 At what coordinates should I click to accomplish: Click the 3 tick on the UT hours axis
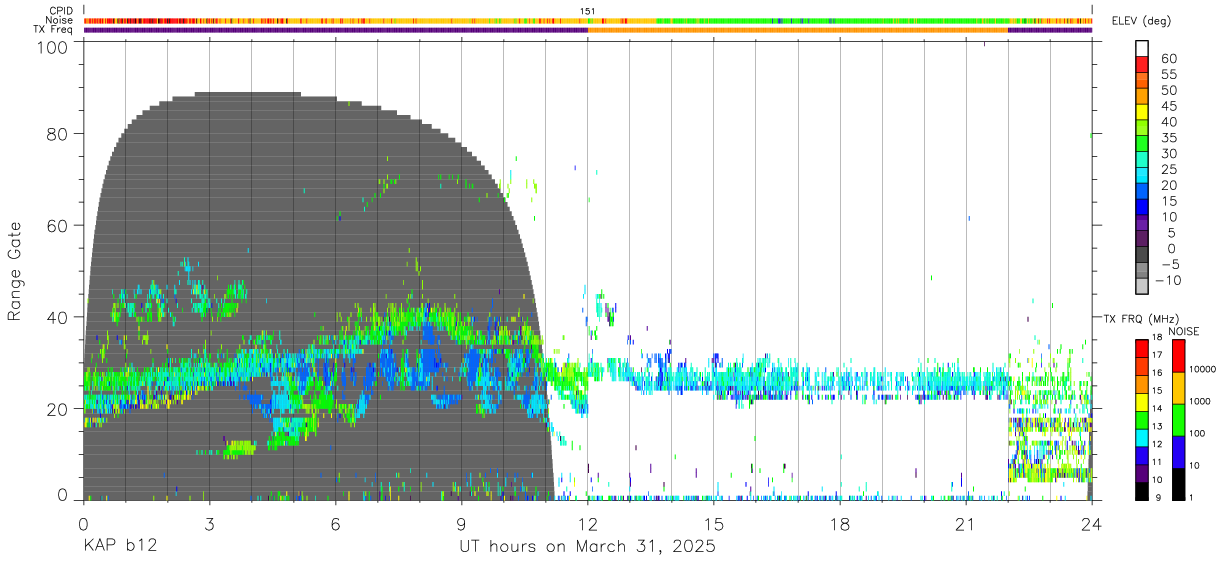(x=209, y=525)
